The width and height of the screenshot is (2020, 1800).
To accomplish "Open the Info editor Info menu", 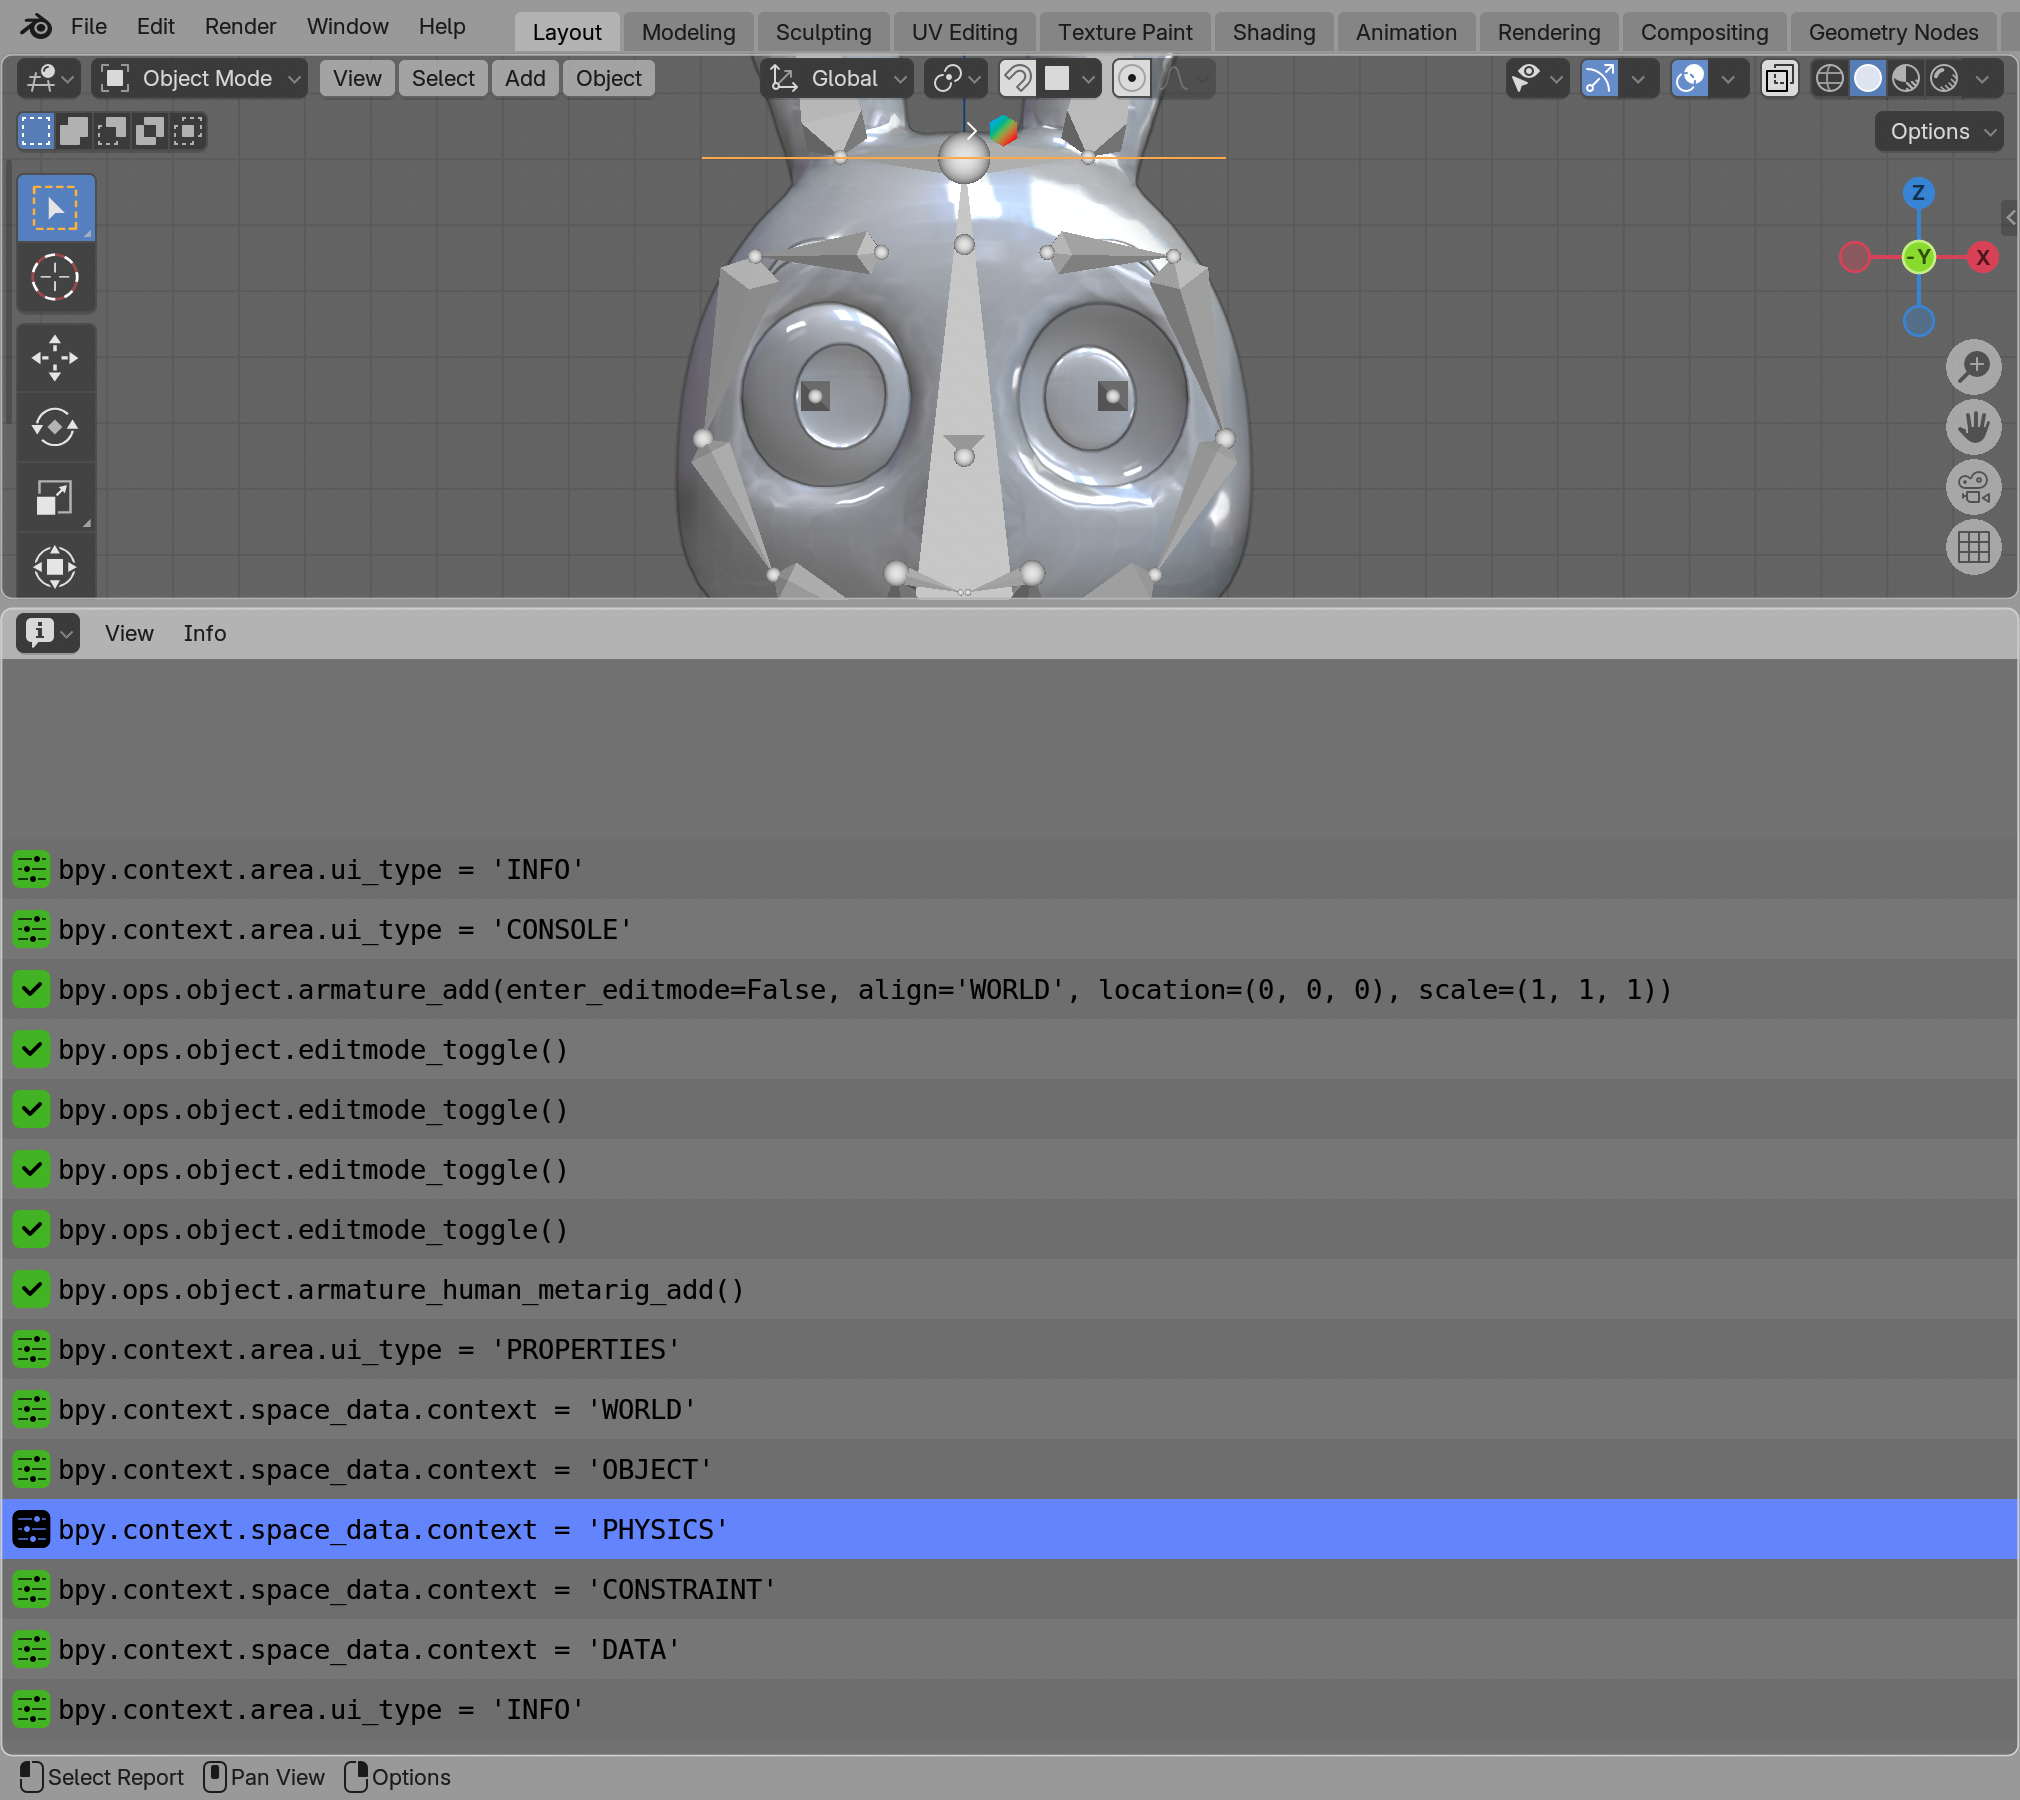I will click(x=204, y=633).
